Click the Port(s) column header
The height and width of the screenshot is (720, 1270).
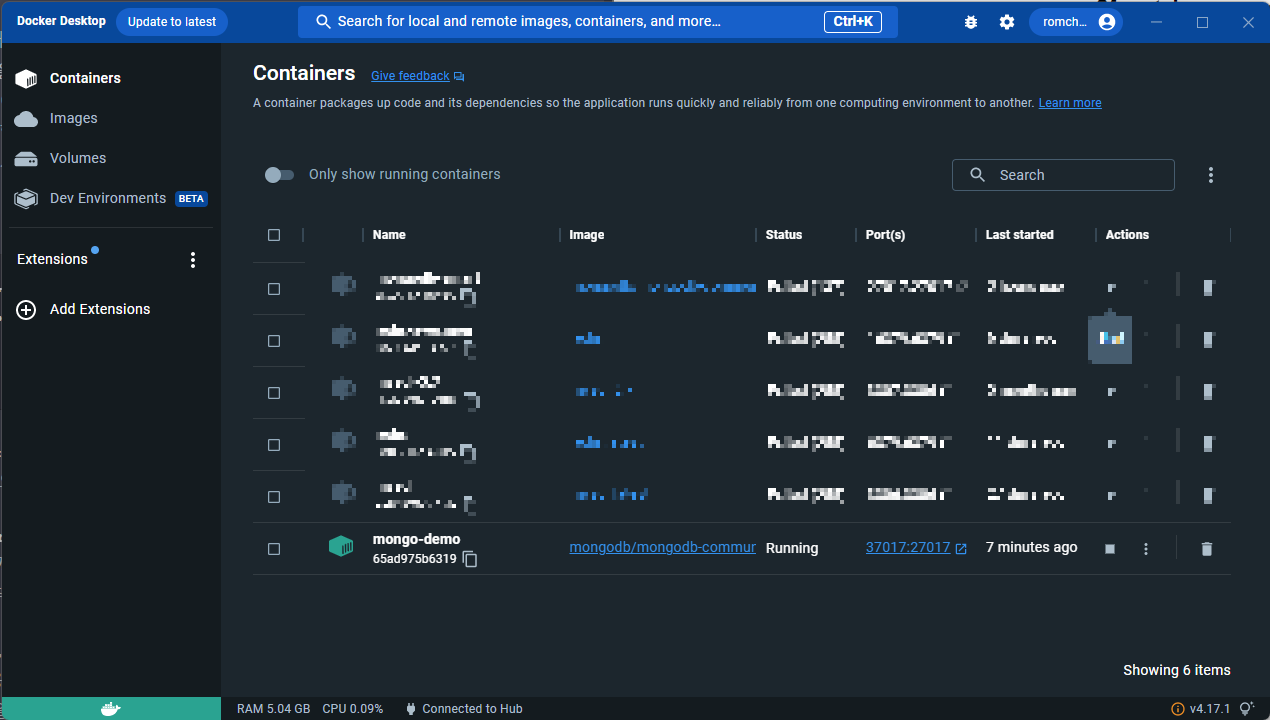885,235
